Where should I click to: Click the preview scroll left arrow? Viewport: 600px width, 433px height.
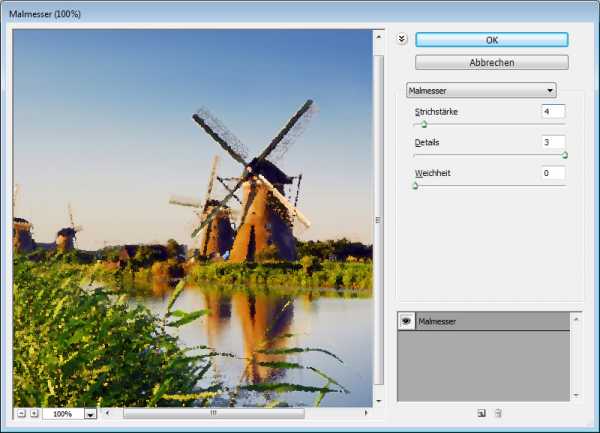[108, 413]
